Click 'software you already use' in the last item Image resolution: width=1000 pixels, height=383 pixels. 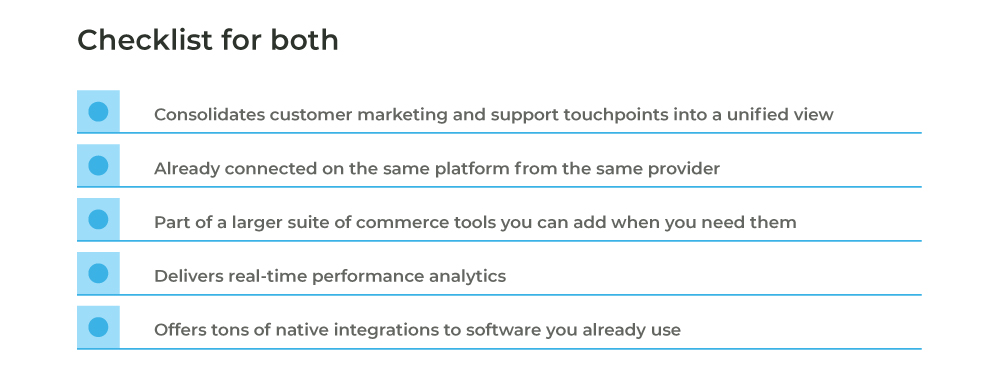click(x=573, y=330)
